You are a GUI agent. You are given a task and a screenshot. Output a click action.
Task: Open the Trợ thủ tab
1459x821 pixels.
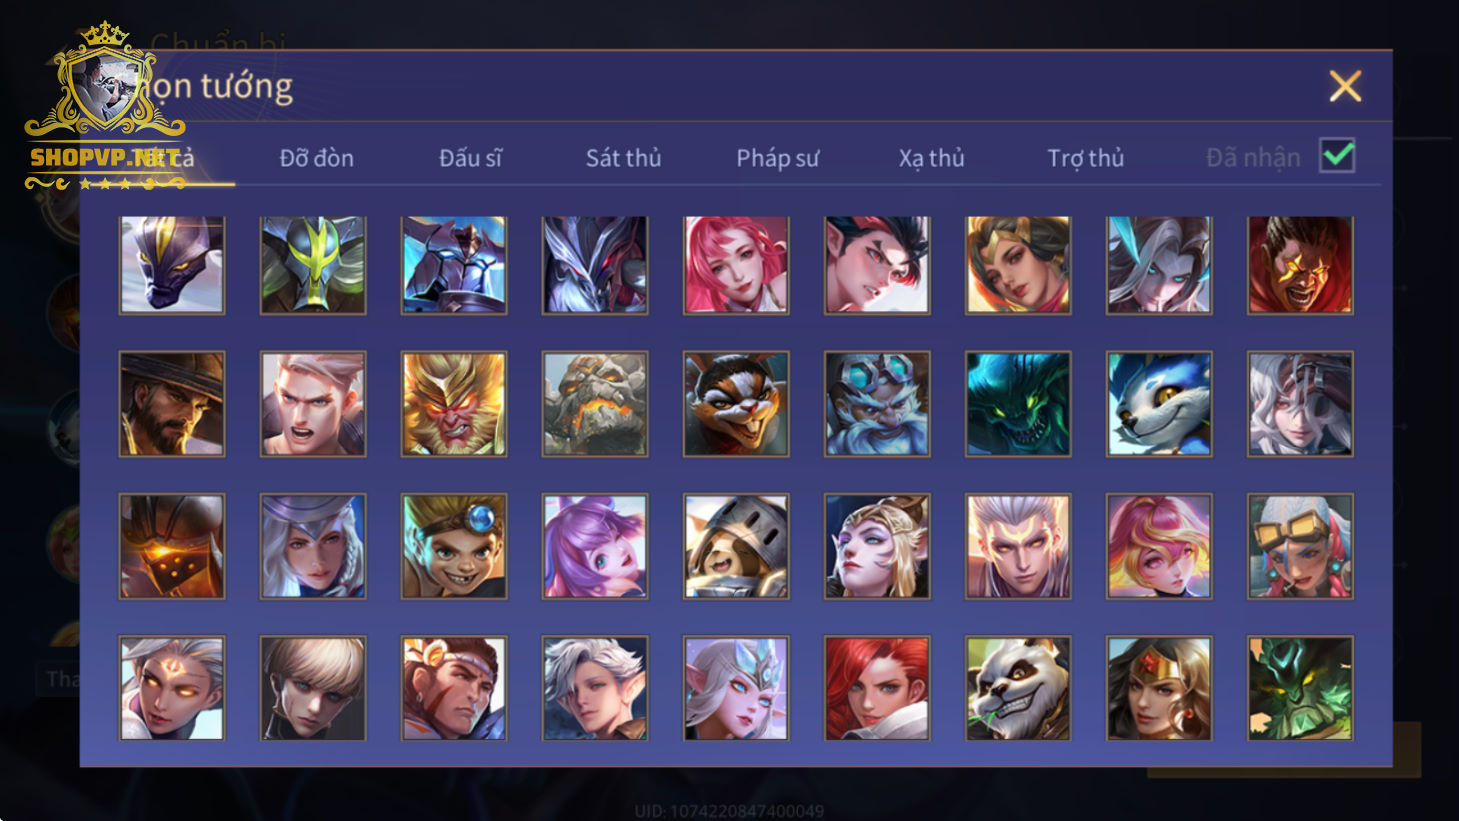click(x=1085, y=158)
